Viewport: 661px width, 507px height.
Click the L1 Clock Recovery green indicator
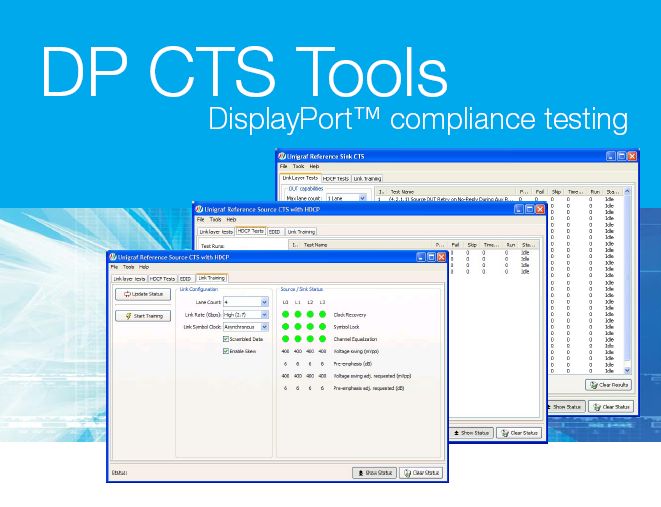pyautogui.click(x=298, y=314)
